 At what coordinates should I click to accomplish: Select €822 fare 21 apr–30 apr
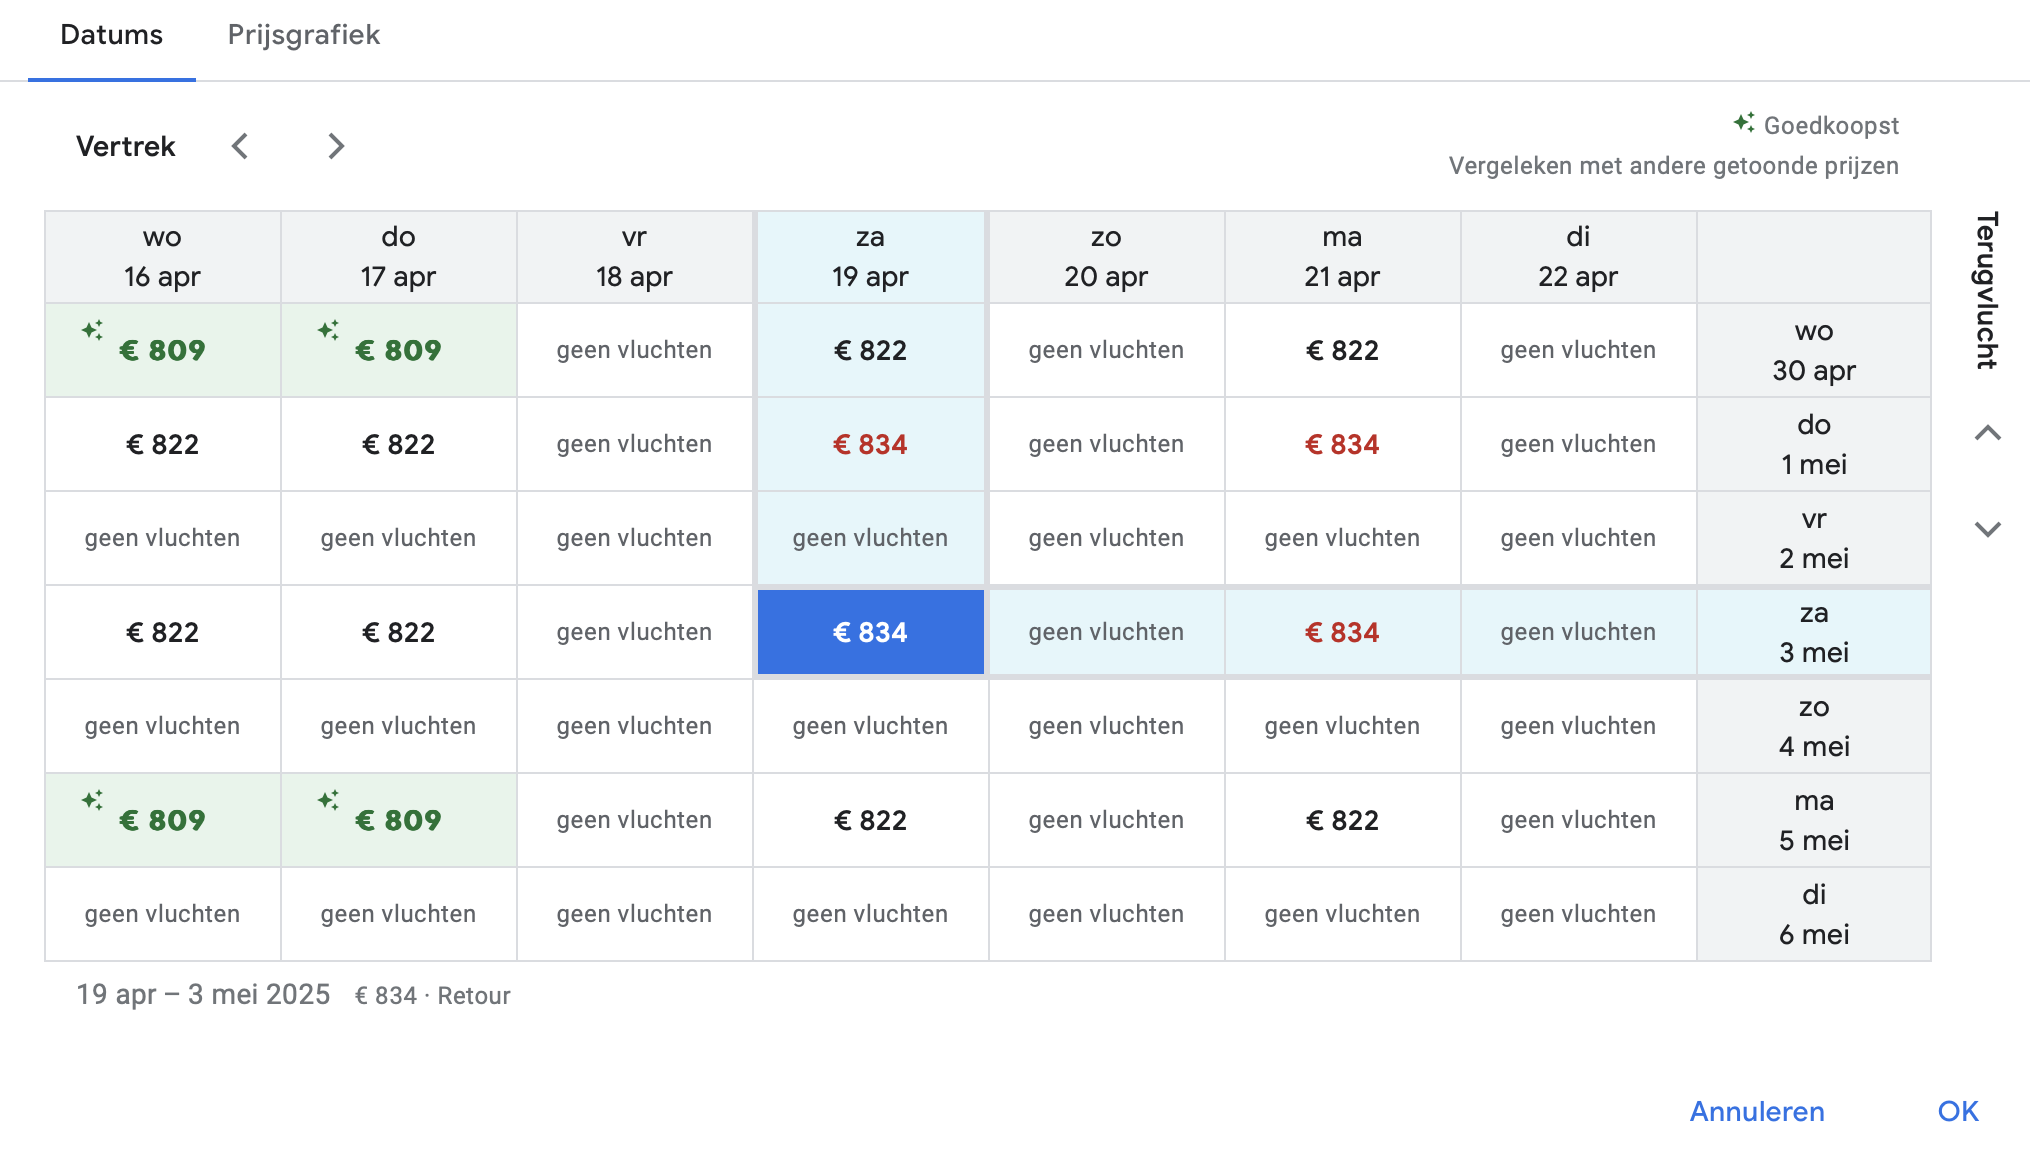tap(1341, 350)
